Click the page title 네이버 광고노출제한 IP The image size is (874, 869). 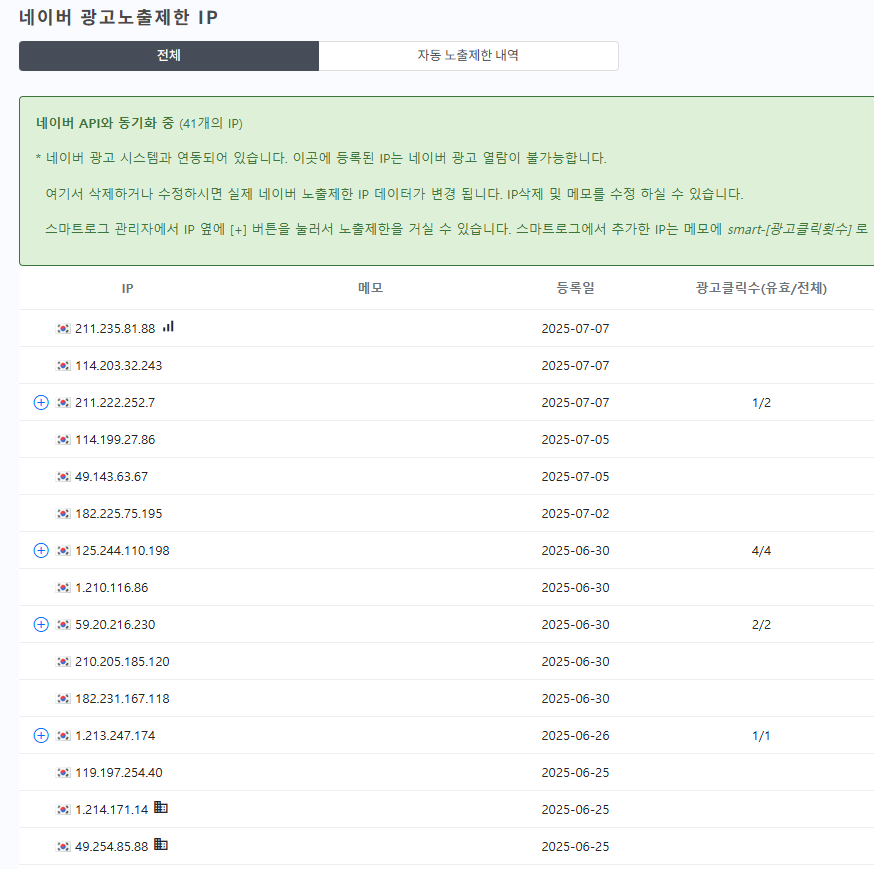(118, 17)
